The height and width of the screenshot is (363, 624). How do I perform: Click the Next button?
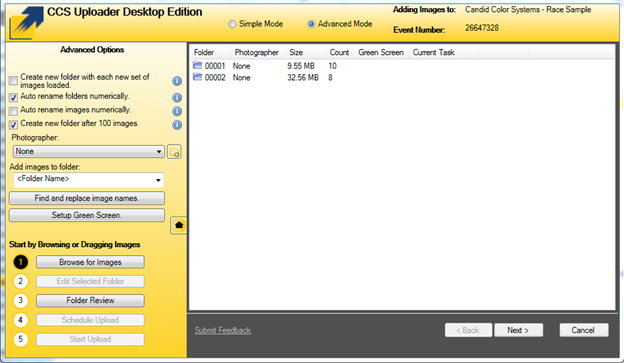click(518, 330)
